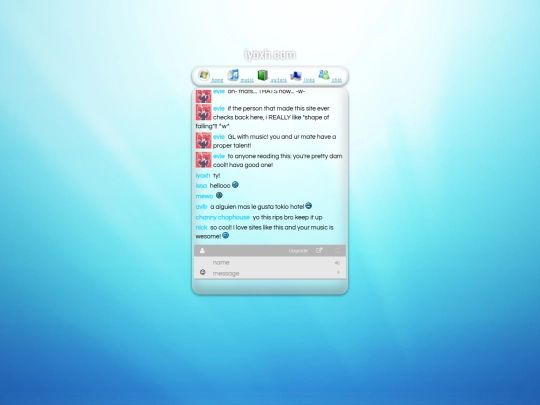Click username evie on "to anyone reading this"
Image resolution: width=540 pixels, height=405 pixels.
[x=219, y=156]
